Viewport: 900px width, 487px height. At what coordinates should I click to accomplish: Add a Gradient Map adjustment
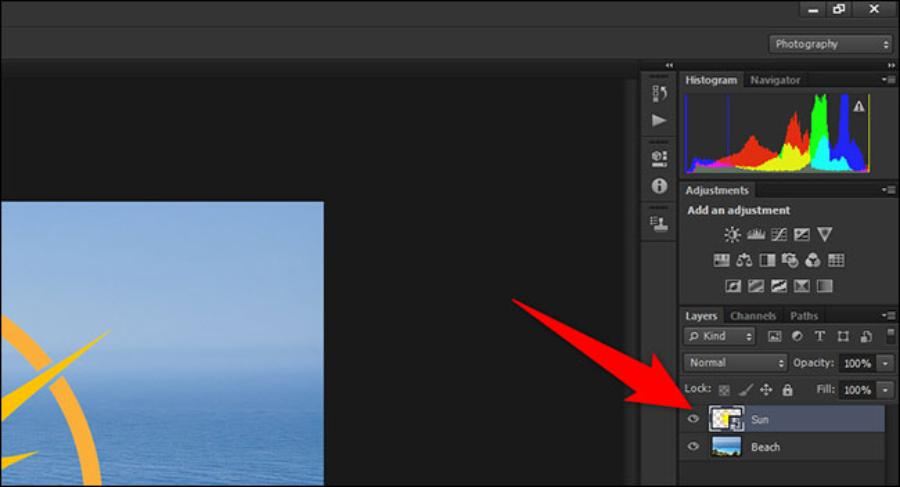point(825,286)
